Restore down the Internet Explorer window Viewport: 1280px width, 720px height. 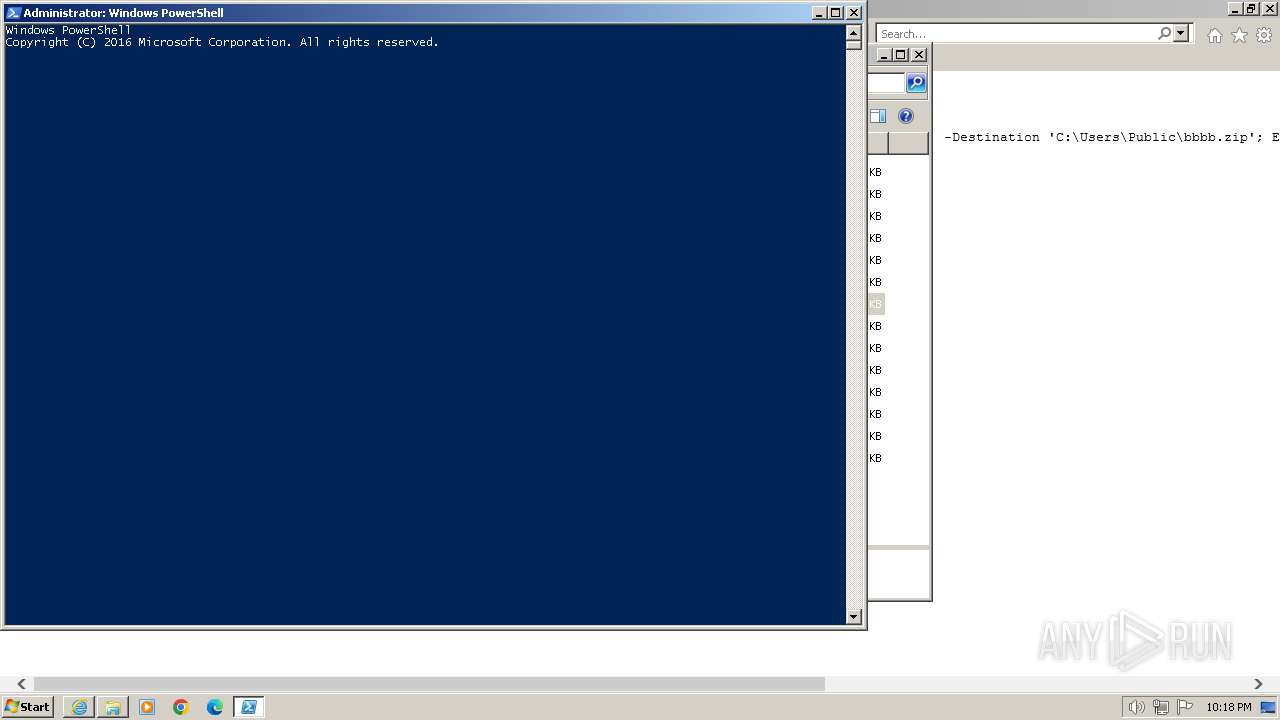(1251, 9)
